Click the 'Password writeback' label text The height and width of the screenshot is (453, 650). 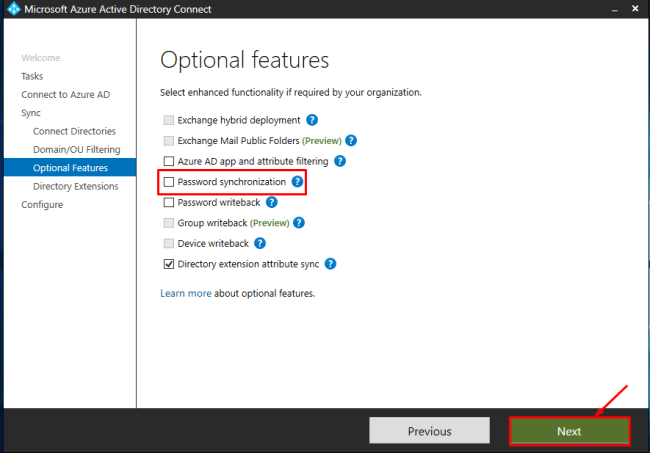pyautogui.click(x=219, y=202)
